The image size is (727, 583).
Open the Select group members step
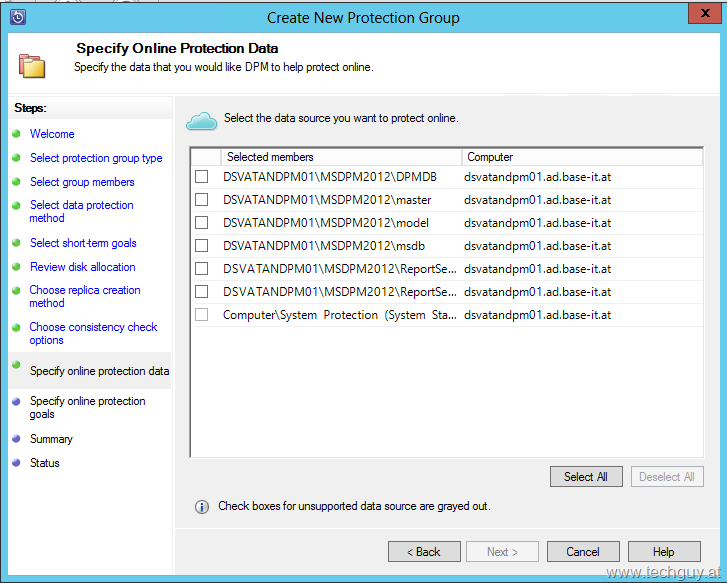click(x=82, y=182)
